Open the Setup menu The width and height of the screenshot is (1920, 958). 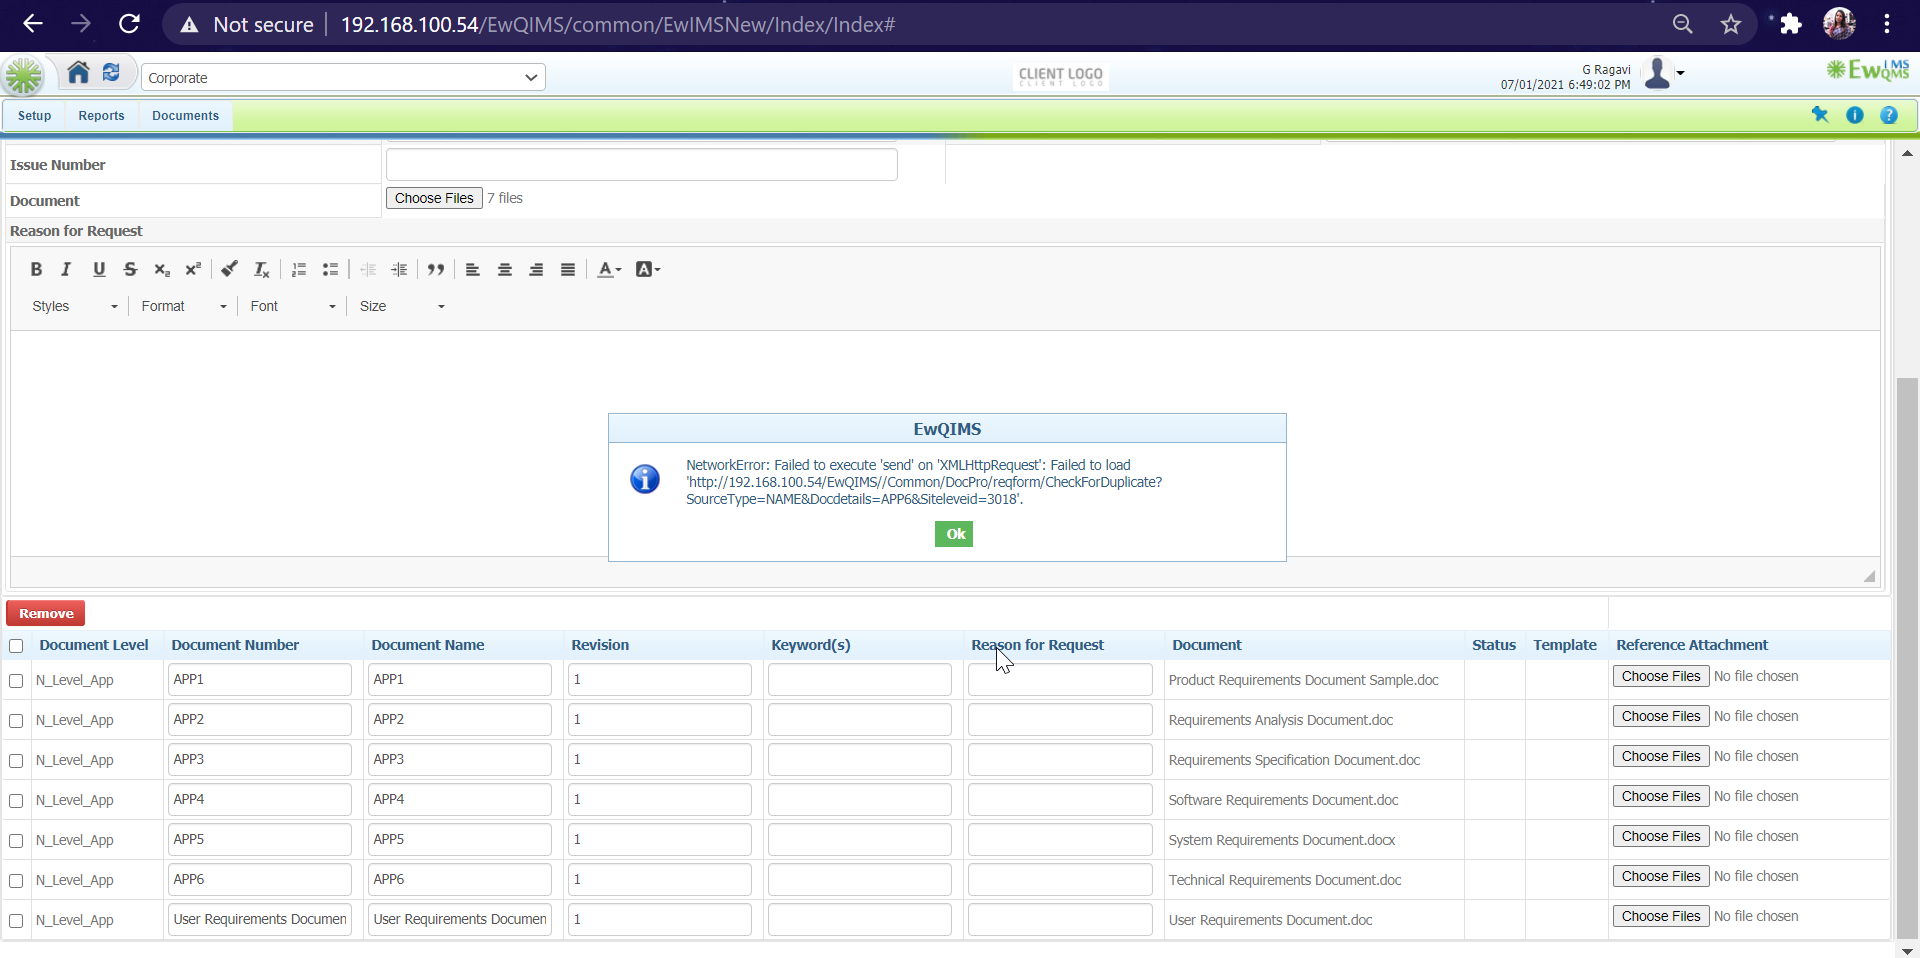[34, 115]
